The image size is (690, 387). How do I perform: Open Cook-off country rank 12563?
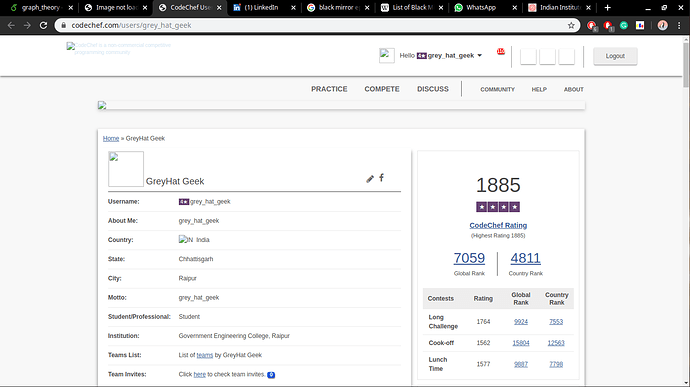coord(556,343)
